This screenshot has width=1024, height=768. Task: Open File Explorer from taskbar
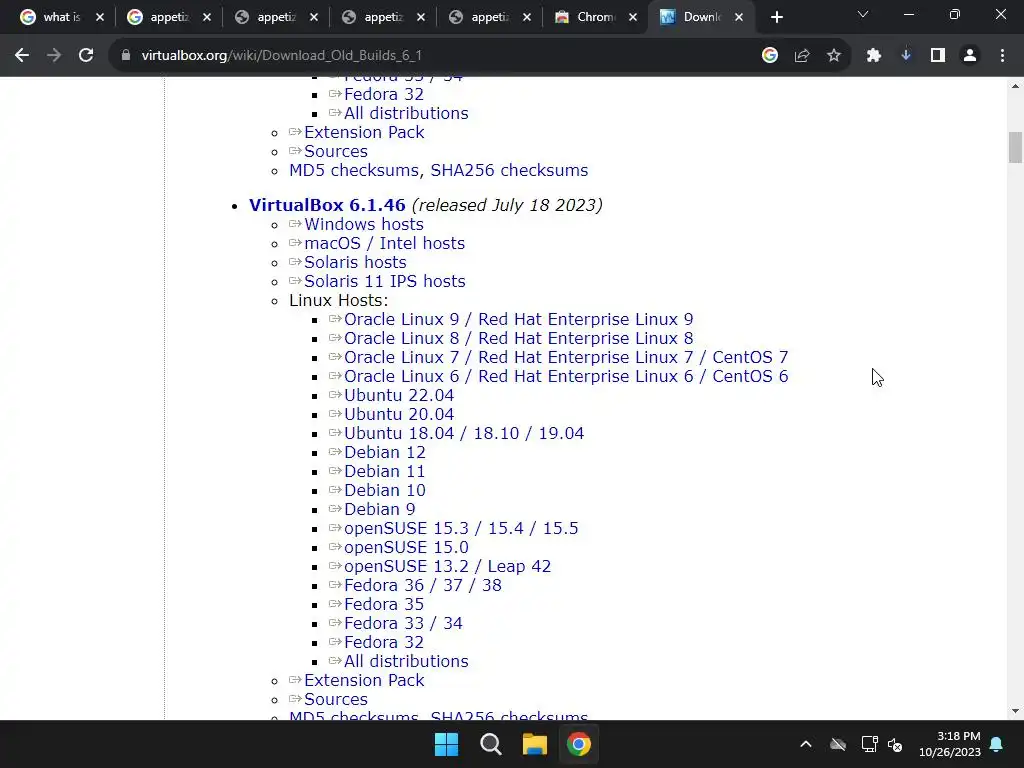tap(534, 744)
